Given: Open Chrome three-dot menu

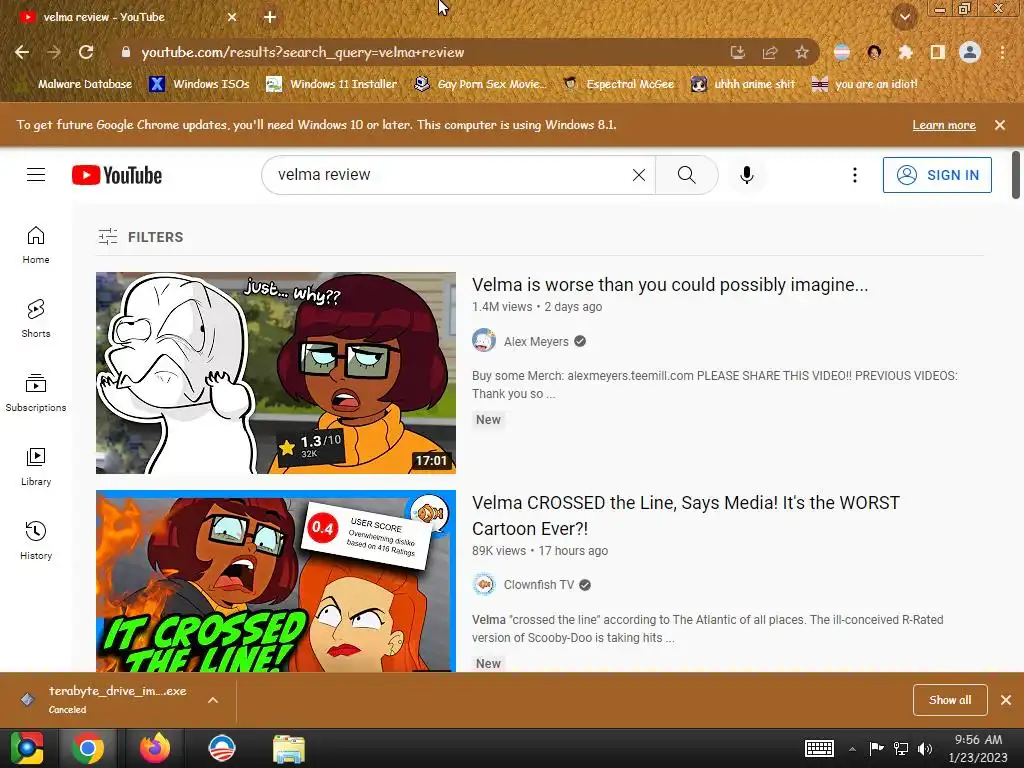Looking at the screenshot, I should (x=1002, y=52).
